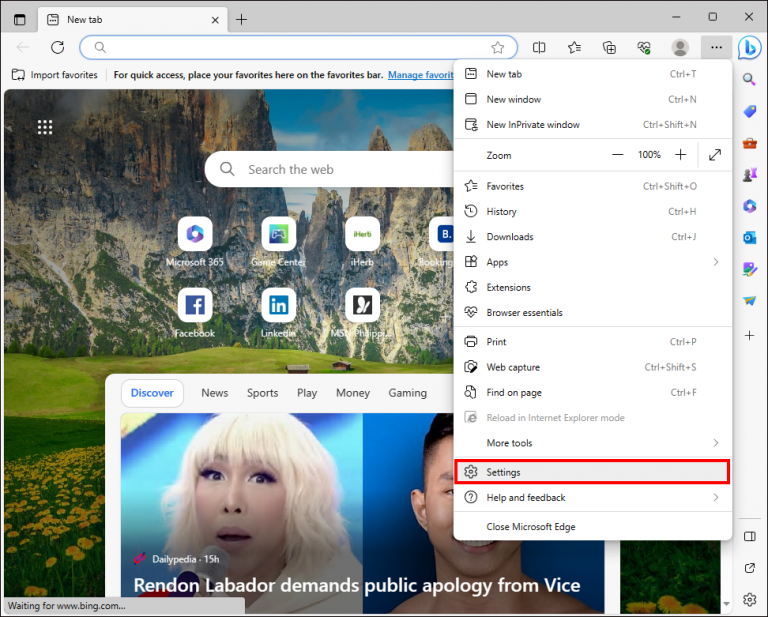Select New window menu item
768x617 pixels.
pos(593,99)
